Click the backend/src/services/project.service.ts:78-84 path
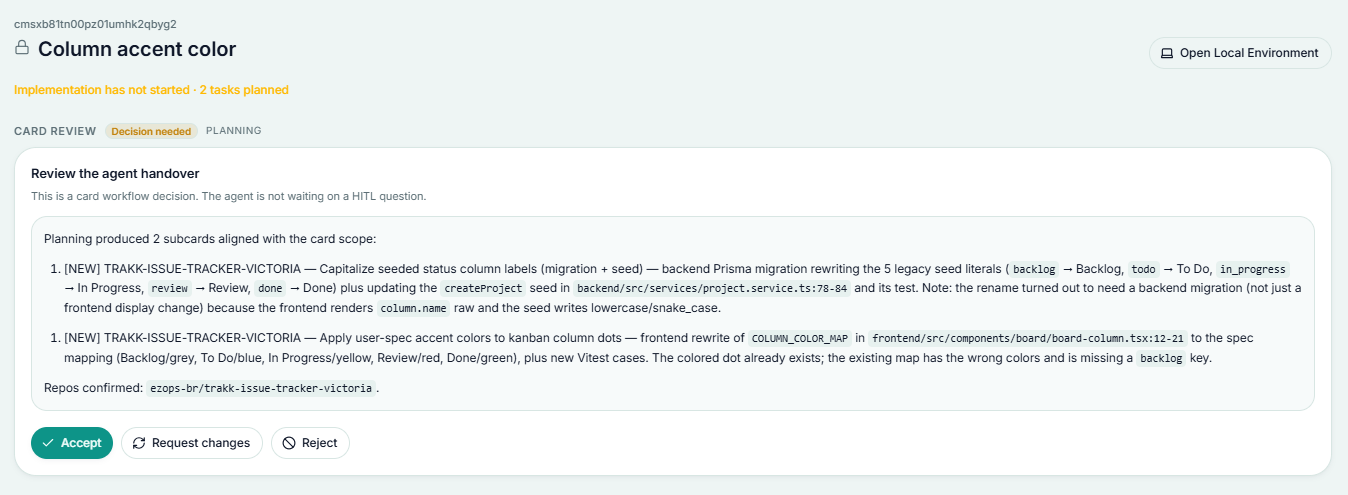This screenshot has height=495, width=1348. tap(713, 289)
